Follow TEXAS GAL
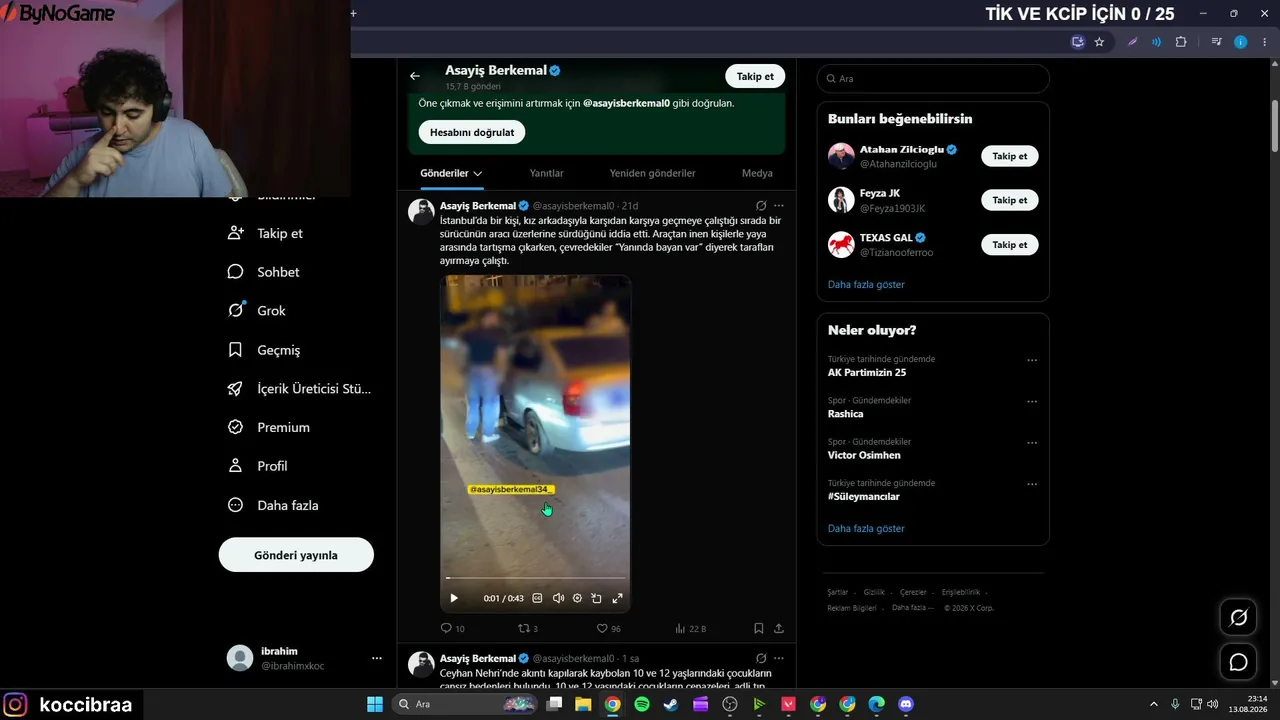 click(1010, 244)
